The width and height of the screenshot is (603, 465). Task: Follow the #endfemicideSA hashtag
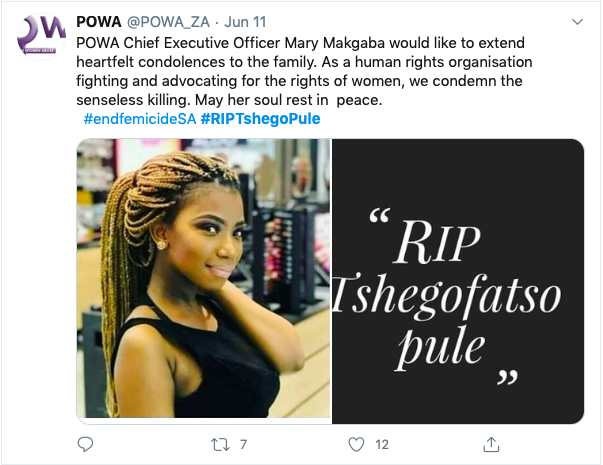pos(140,119)
